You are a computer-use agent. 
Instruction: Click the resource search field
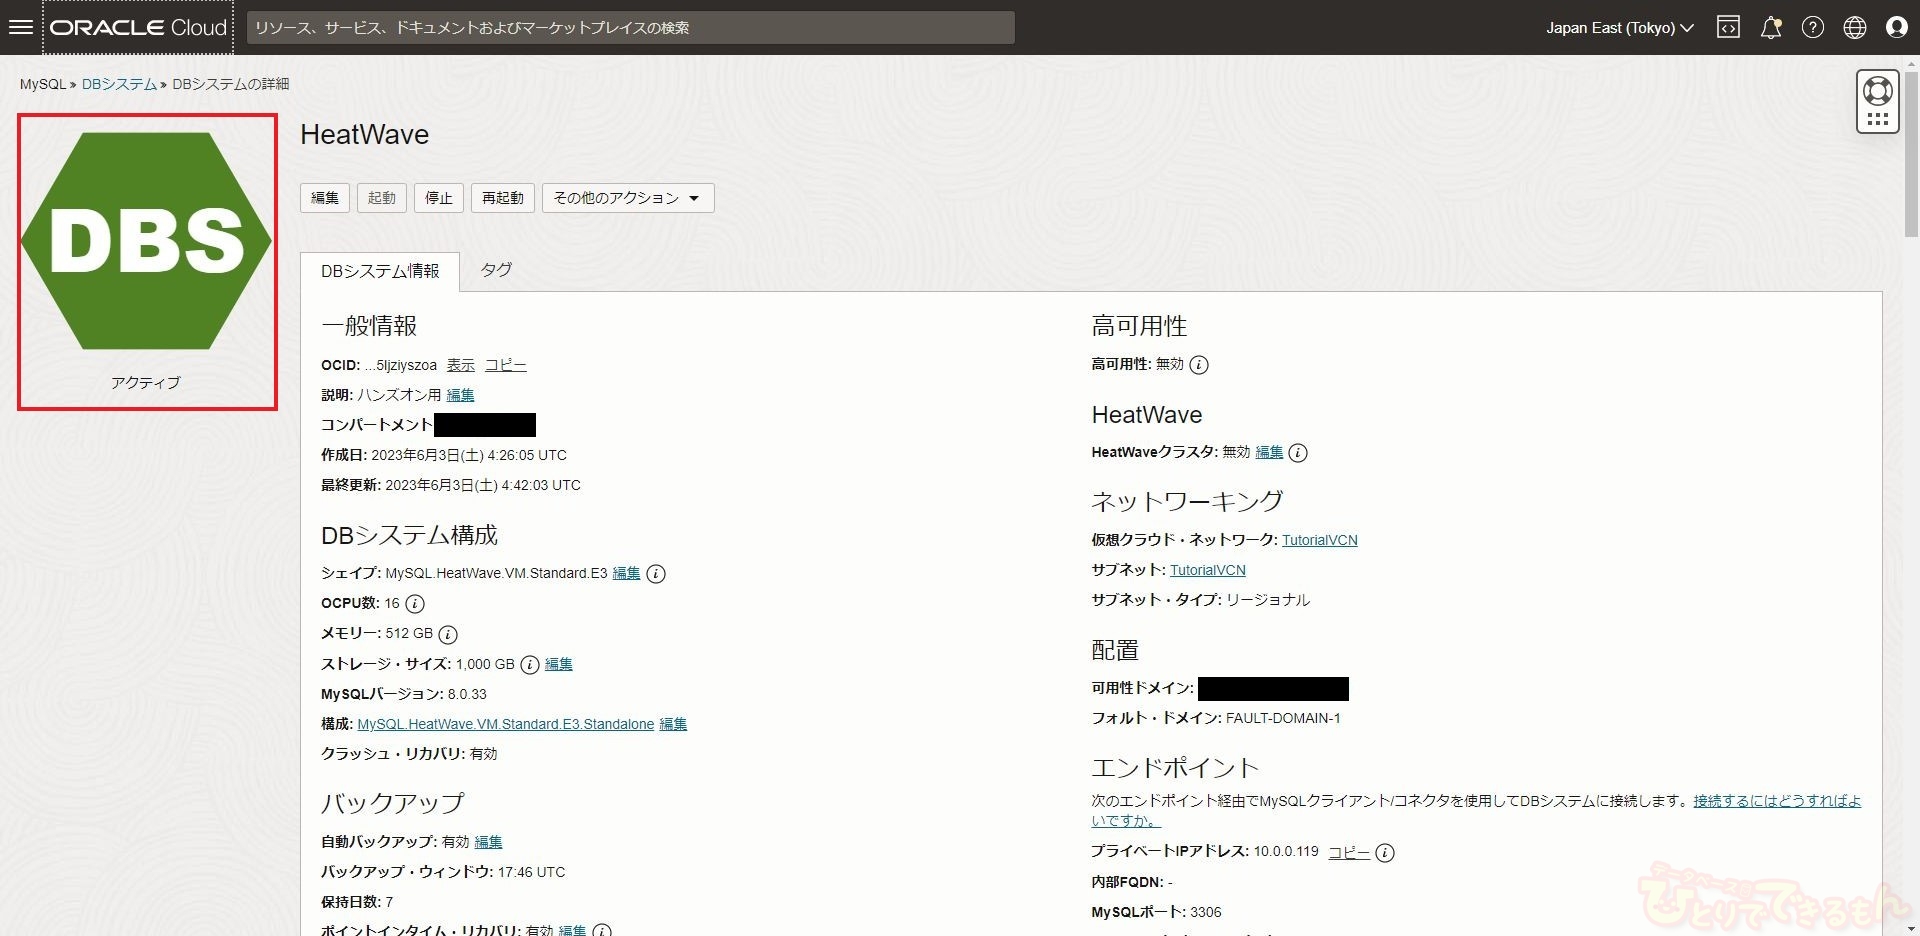coord(630,27)
